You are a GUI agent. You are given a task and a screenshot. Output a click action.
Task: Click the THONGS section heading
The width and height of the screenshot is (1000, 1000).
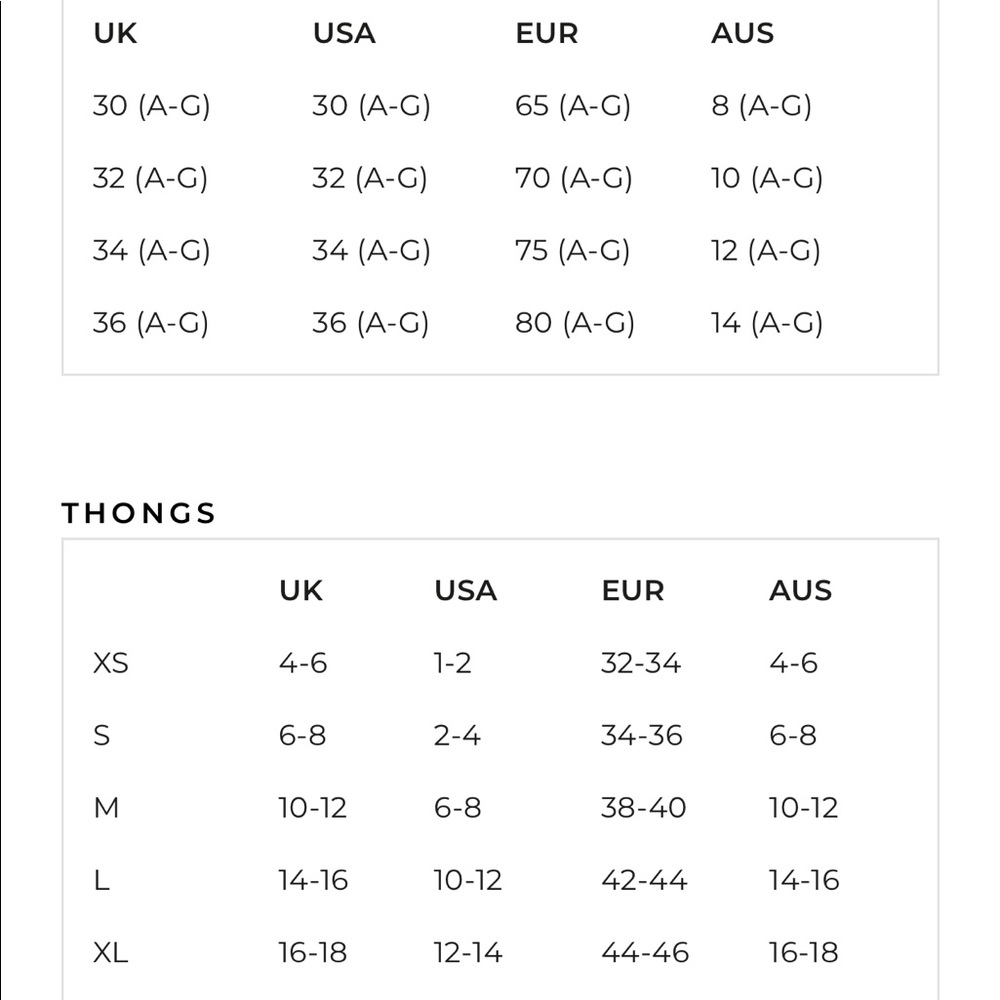[x=138, y=513]
